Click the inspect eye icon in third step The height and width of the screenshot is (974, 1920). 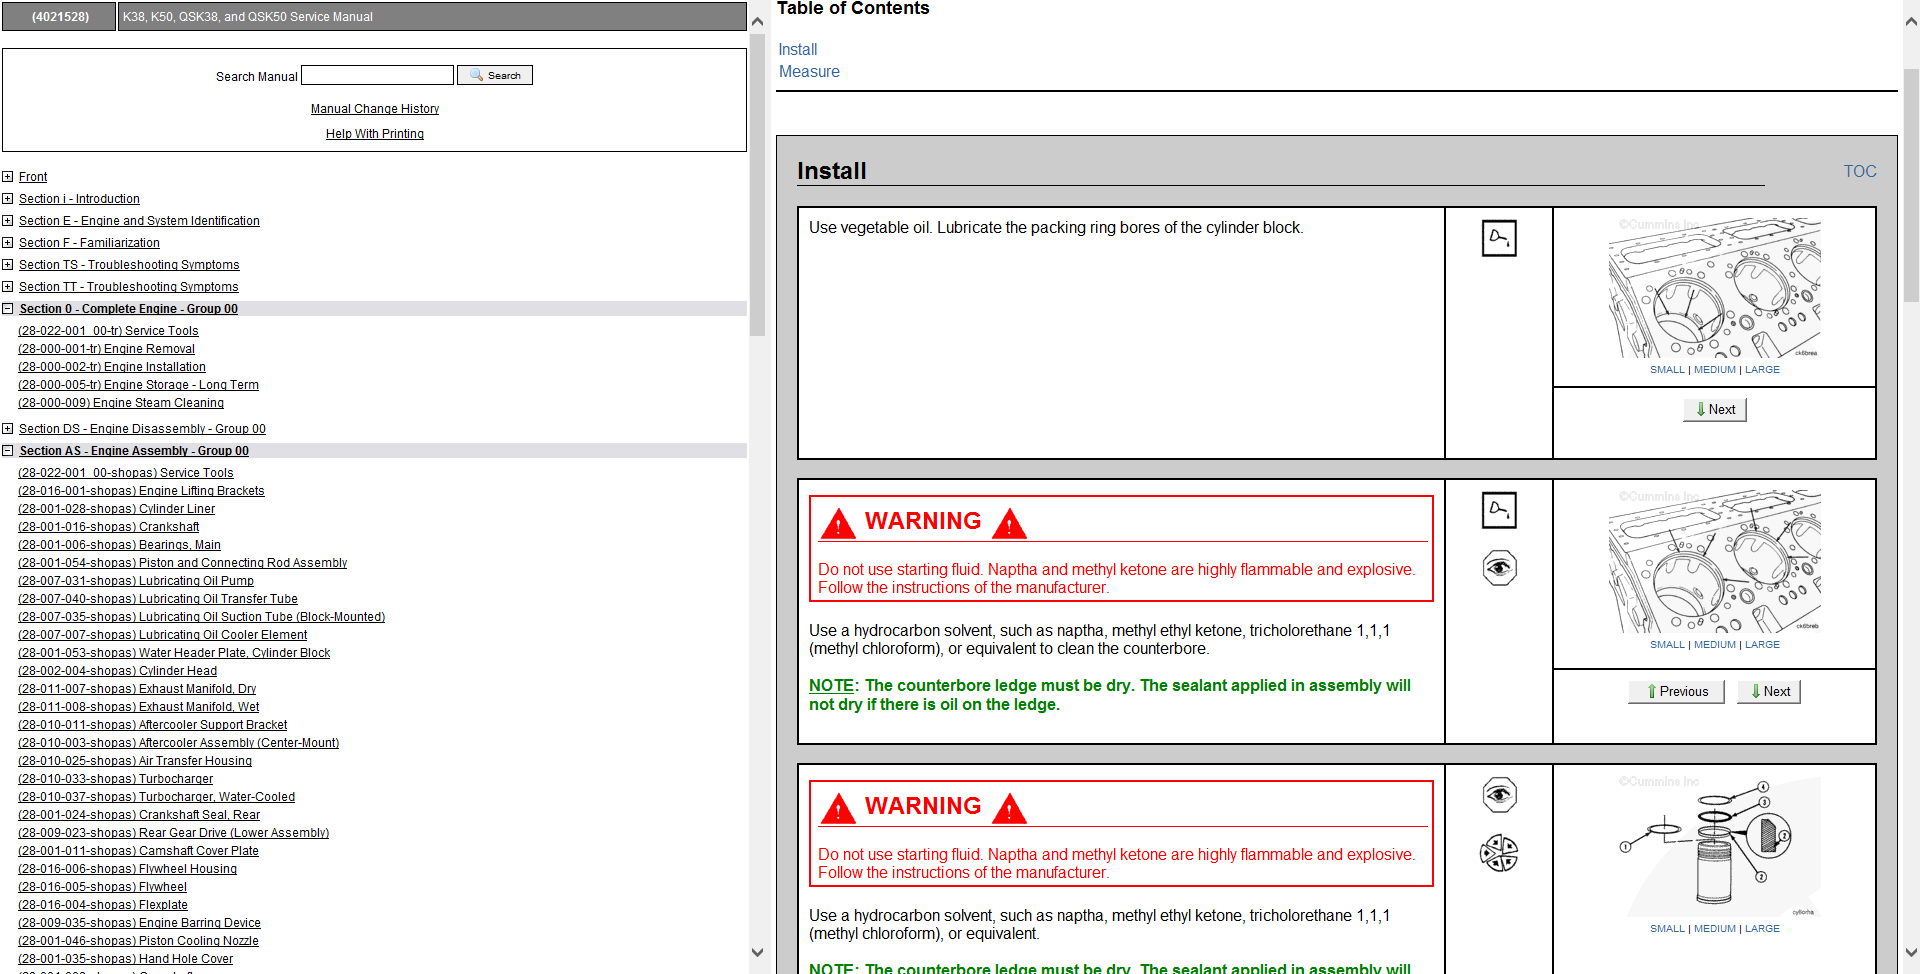tap(1499, 795)
